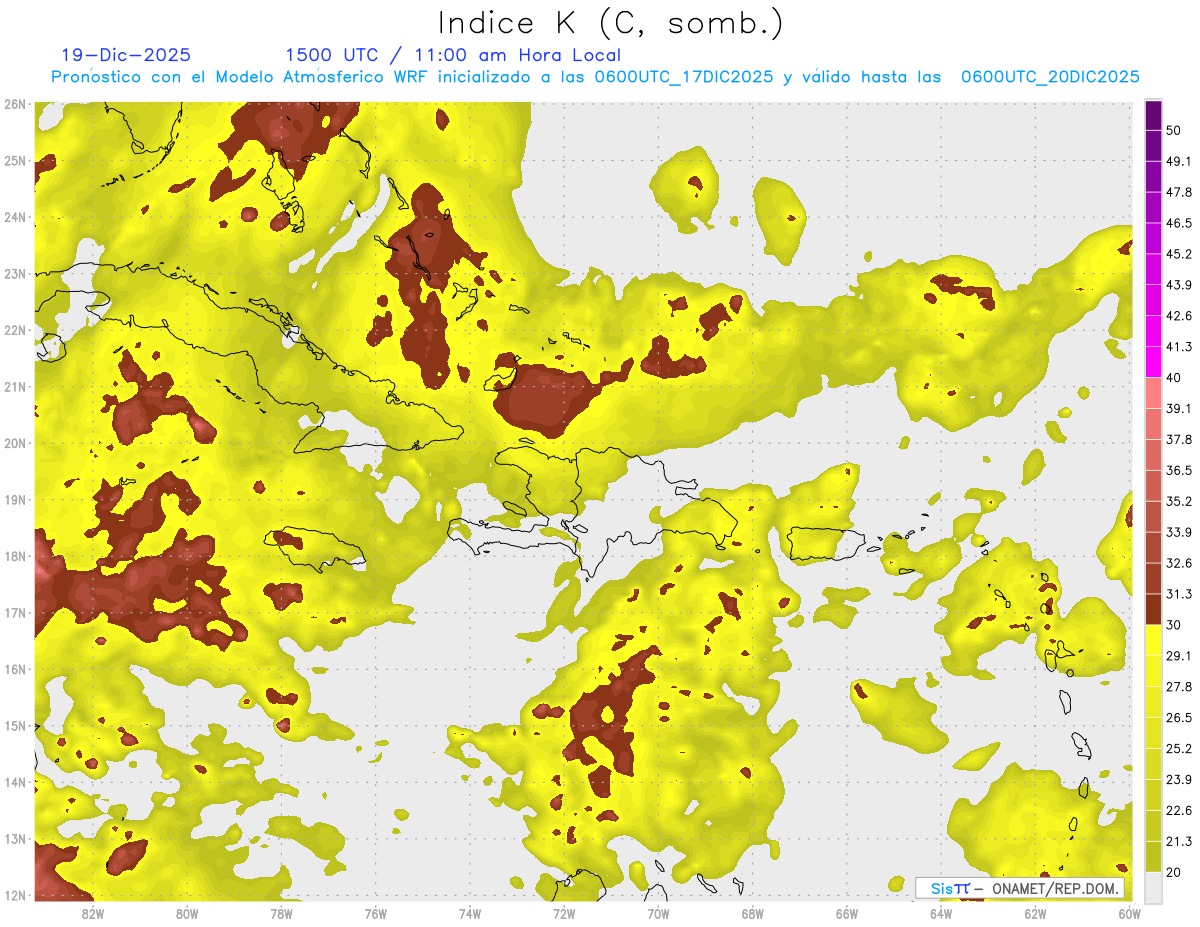Click the "76W" longitude label

click(376, 913)
